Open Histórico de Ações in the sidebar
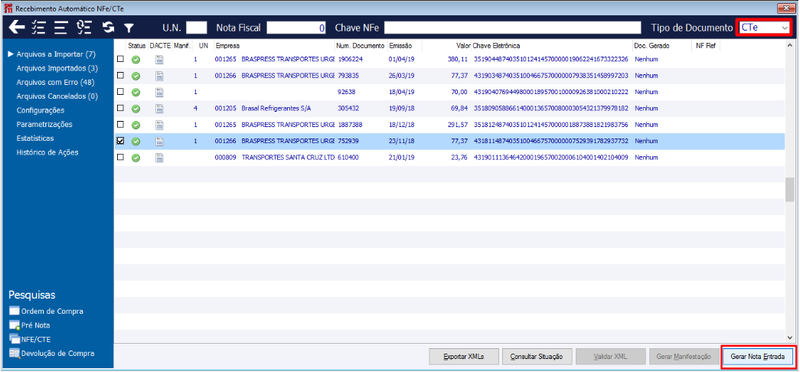Viewport: 800px width, 372px height. click(47, 152)
